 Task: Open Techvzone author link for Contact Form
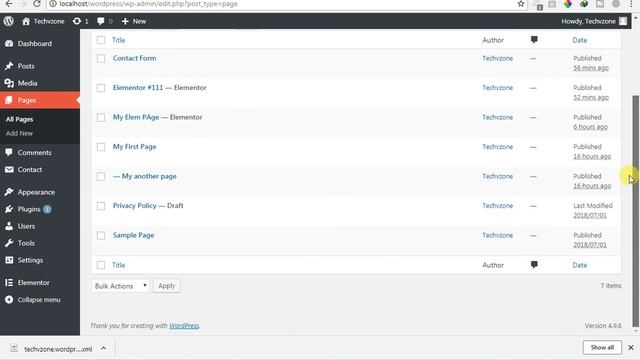pyautogui.click(x=497, y=58)
